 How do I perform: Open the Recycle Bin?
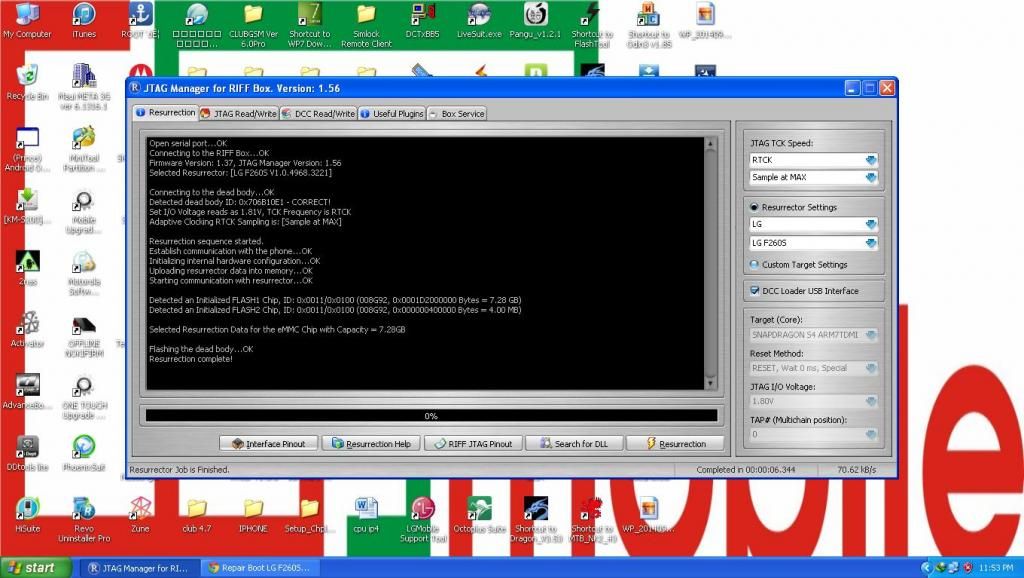(x=27, y=82)
